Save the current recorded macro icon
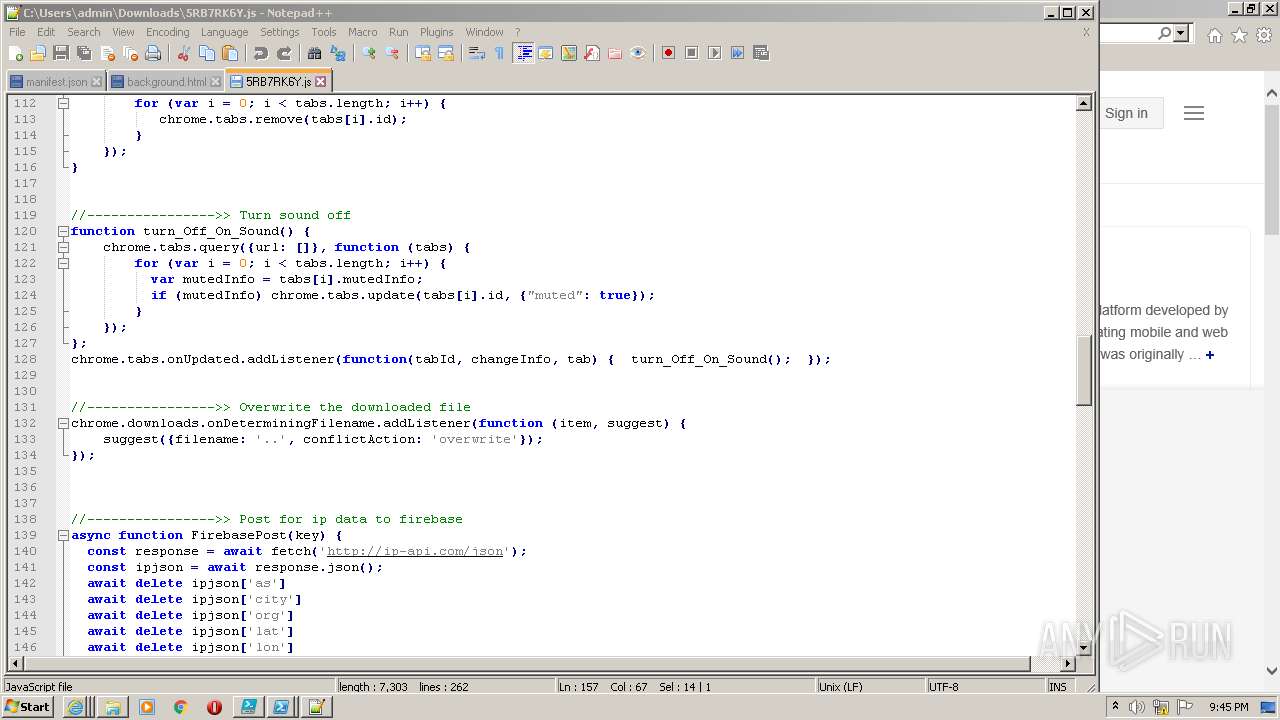 point(760,53)
